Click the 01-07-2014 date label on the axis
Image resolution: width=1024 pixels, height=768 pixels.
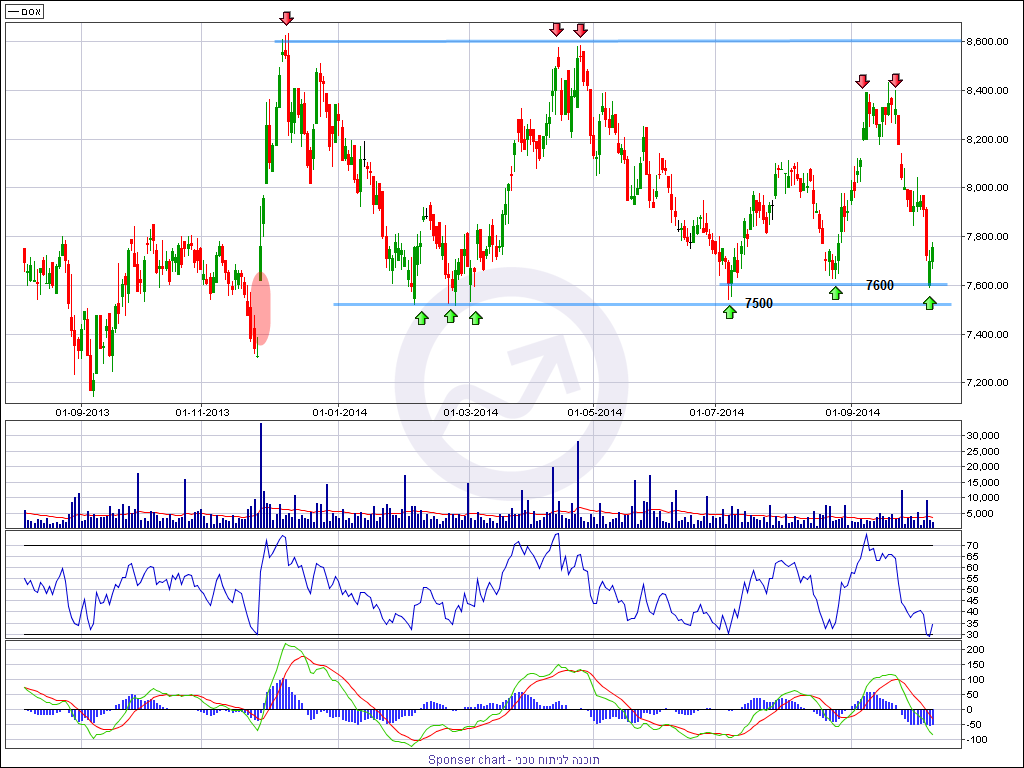[717, 412]
